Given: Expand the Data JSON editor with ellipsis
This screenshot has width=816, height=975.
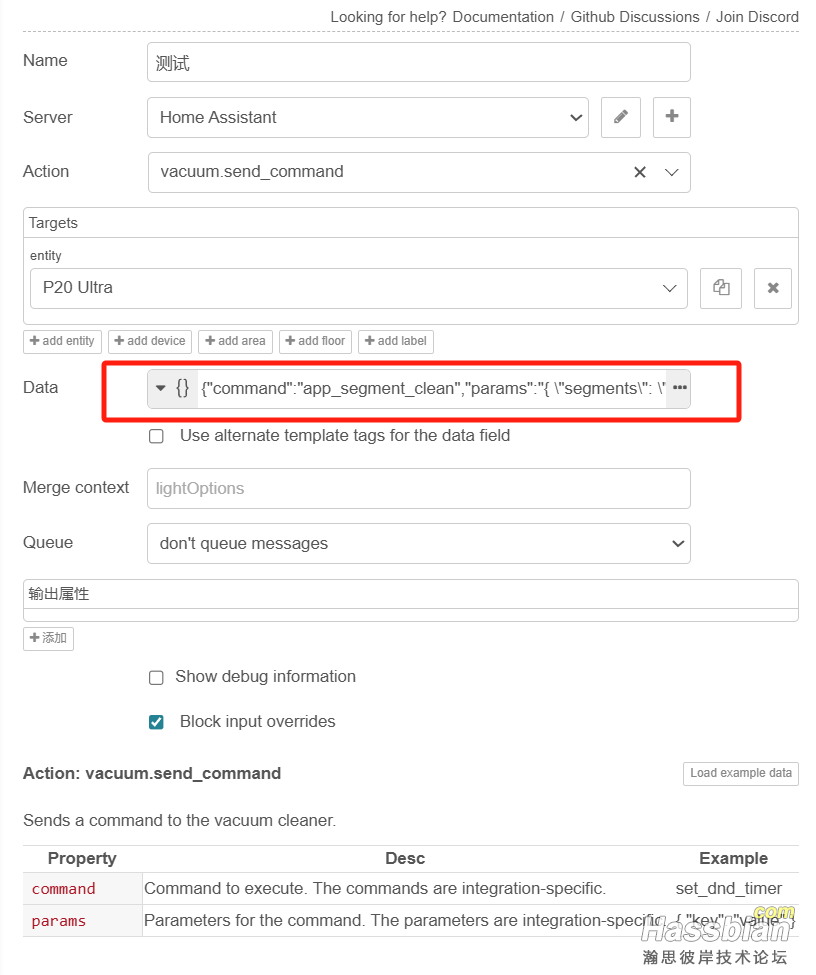Looking at the screenshot, I should pos(679,388).
